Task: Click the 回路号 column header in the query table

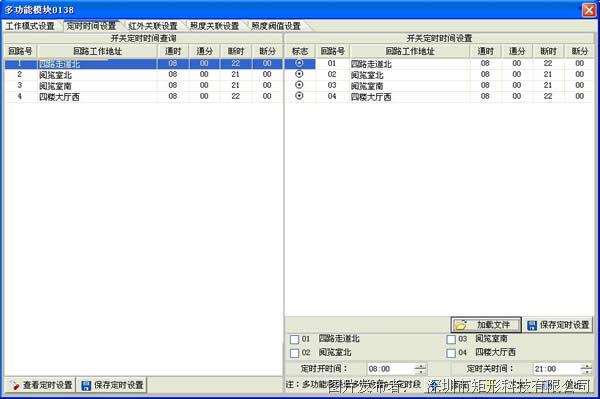Action: click(20, 51)
